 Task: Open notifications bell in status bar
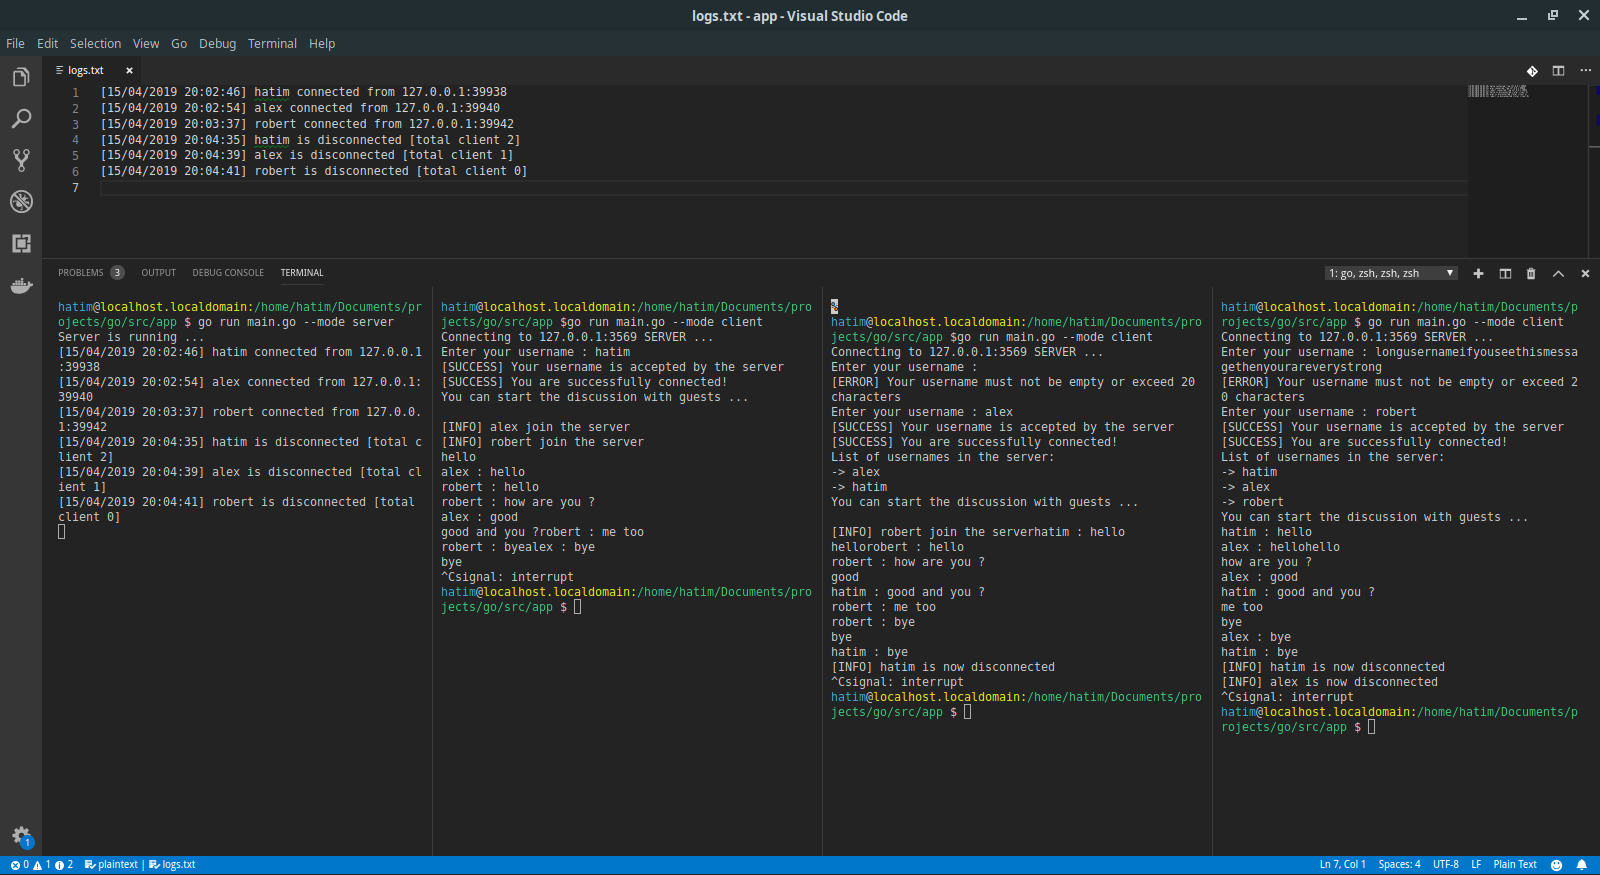tap(1582, 865)
